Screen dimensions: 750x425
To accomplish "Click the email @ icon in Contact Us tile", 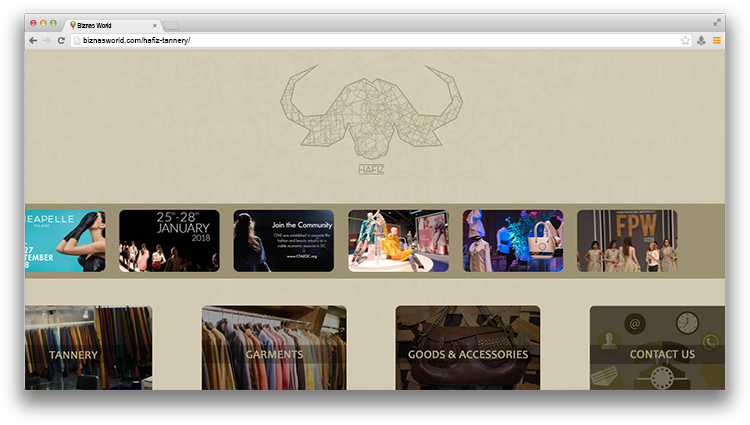I will (x=634, y=323).
